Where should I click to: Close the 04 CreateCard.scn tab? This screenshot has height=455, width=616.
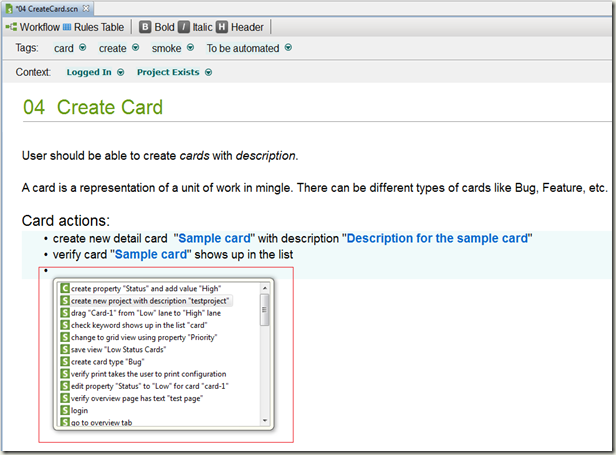86,8
